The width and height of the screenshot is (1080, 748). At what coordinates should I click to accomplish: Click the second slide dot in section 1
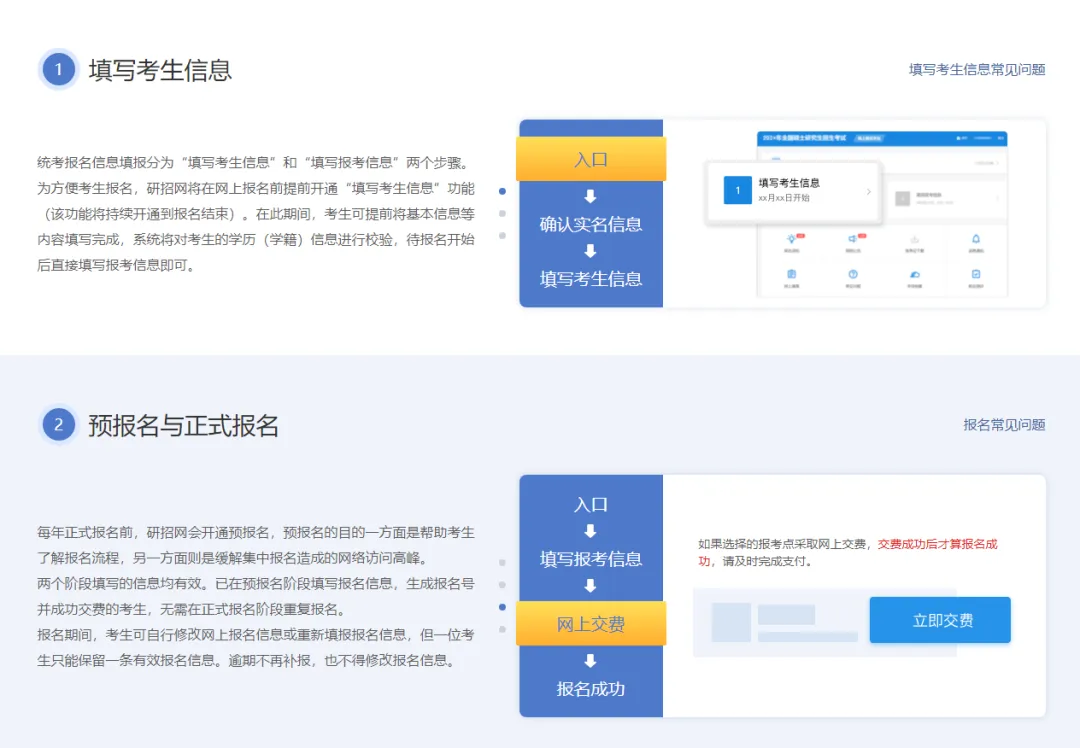(502, 214)
